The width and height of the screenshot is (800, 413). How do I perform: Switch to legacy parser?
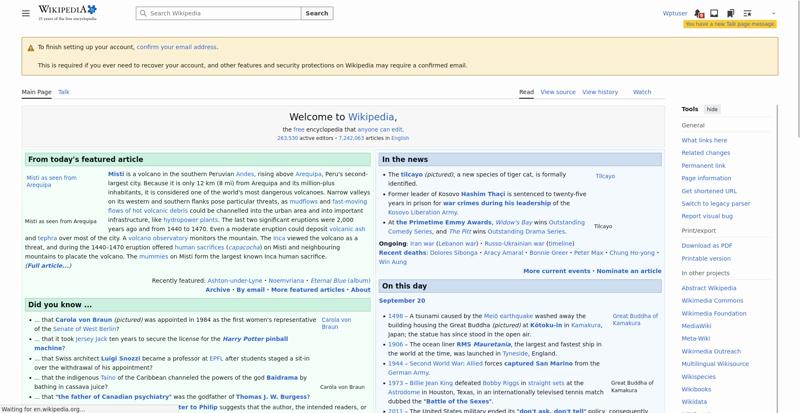click(716, 204)
